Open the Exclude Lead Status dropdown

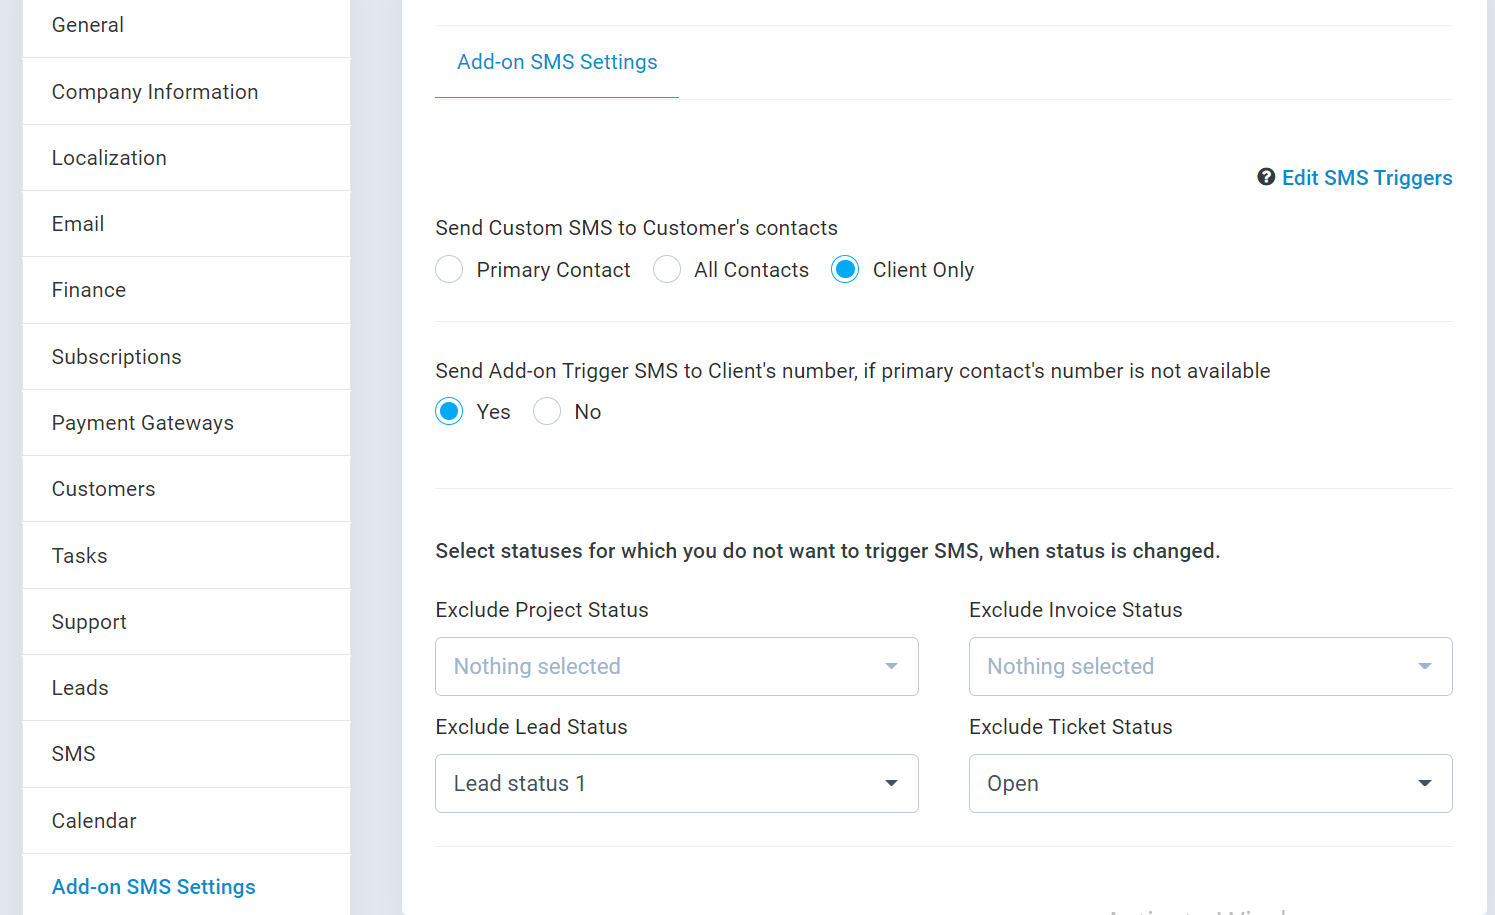676,784
